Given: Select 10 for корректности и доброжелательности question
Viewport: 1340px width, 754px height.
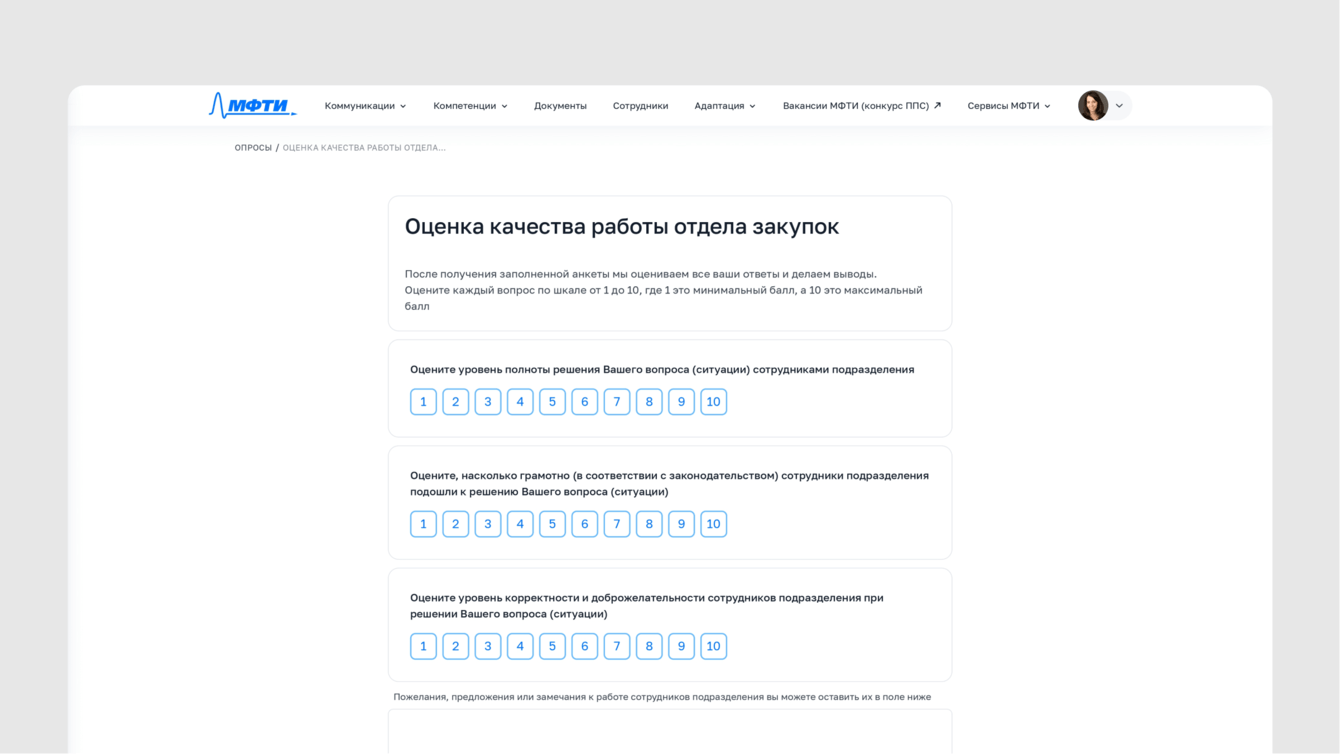Looking at the screenshot, I should coord(714,646).
